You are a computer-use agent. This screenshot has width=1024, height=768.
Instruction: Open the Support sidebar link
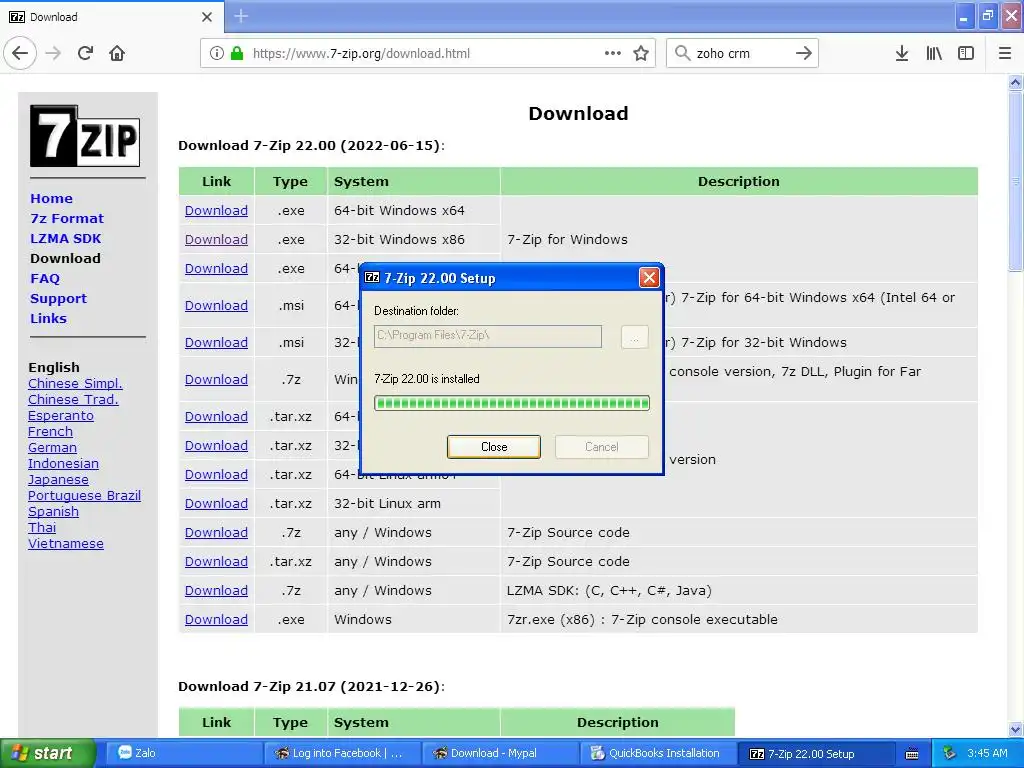[x=58, y=298]
